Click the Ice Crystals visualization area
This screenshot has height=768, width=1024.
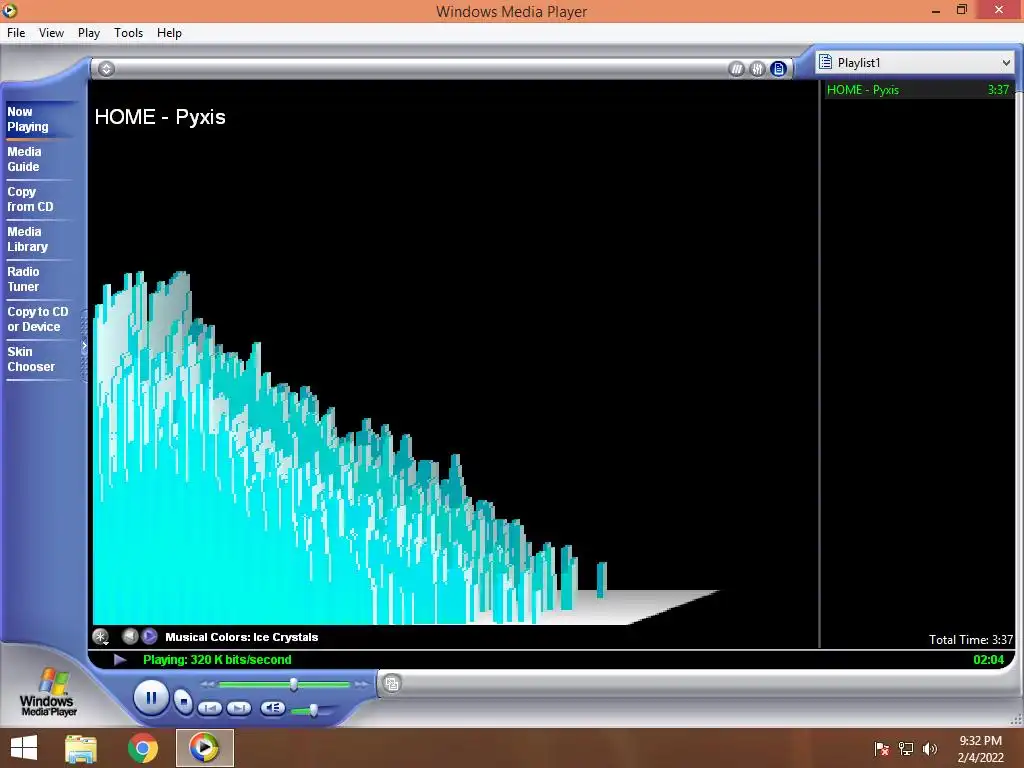click(x=453, y=353)
